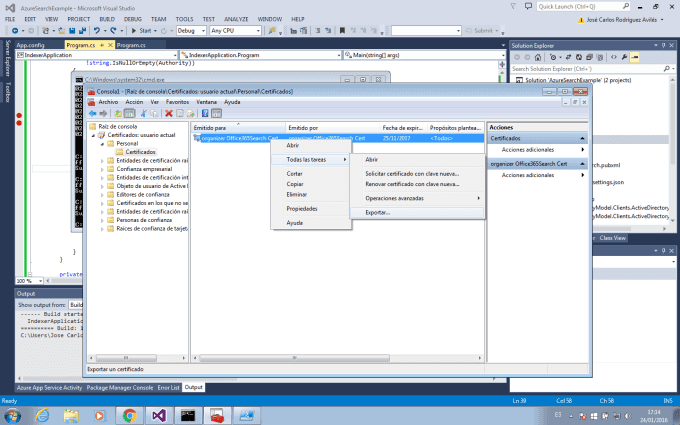This screenshot has height=425, width=680.
Task: Click the Save icon in the Visual Studio toolbar
Action: [72, 31]
